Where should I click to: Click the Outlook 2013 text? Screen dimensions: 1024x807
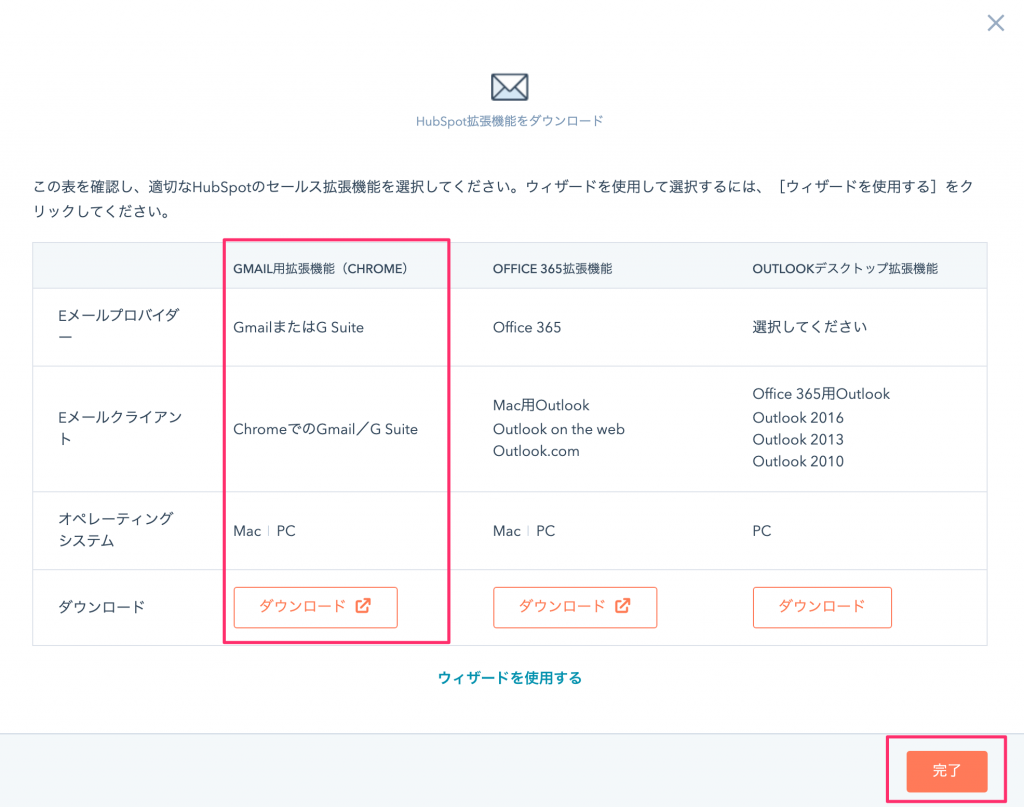[x=797, y=439]
